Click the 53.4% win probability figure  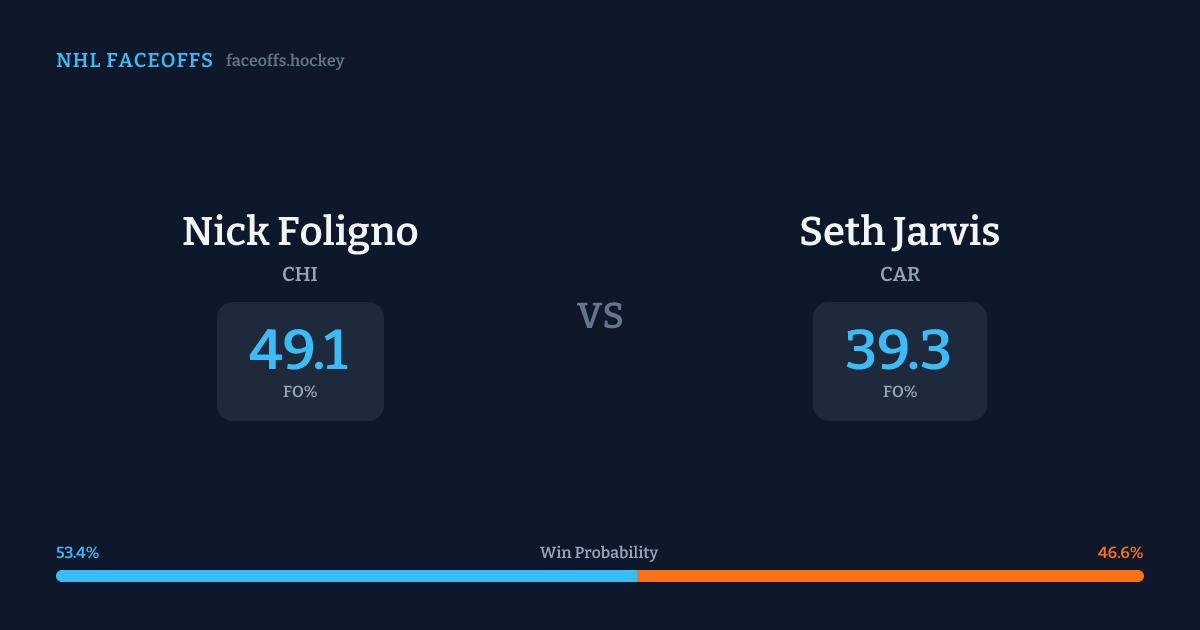pos(77,553)
